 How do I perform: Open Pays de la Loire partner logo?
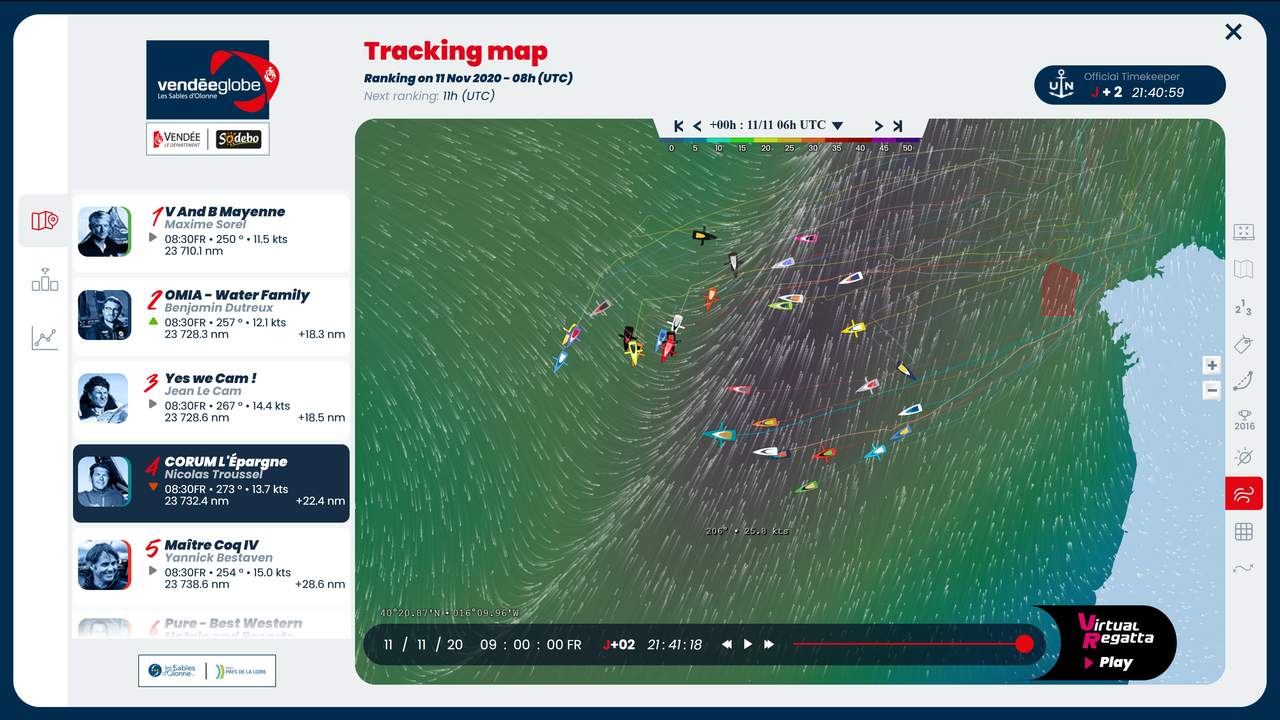tap(241, 671)
